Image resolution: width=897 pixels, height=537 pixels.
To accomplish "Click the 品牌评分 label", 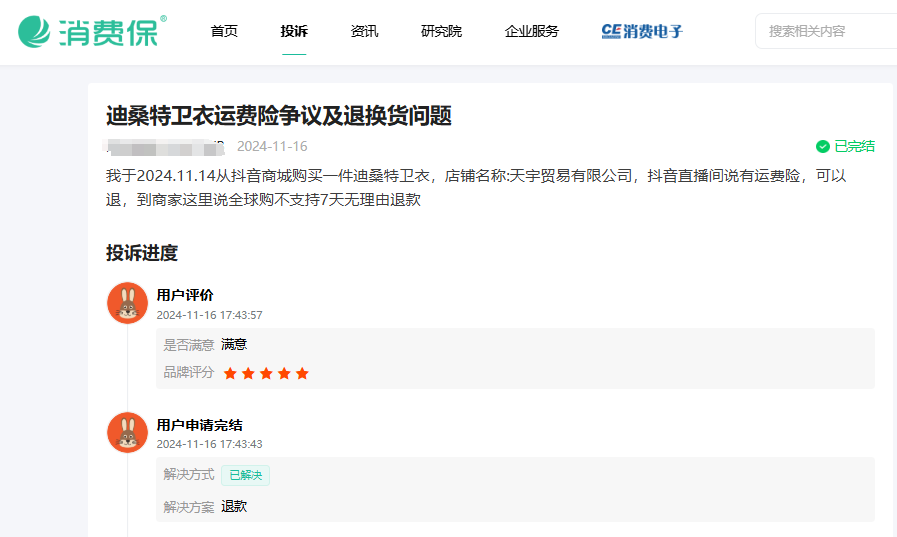I will [x=189, y=372].
